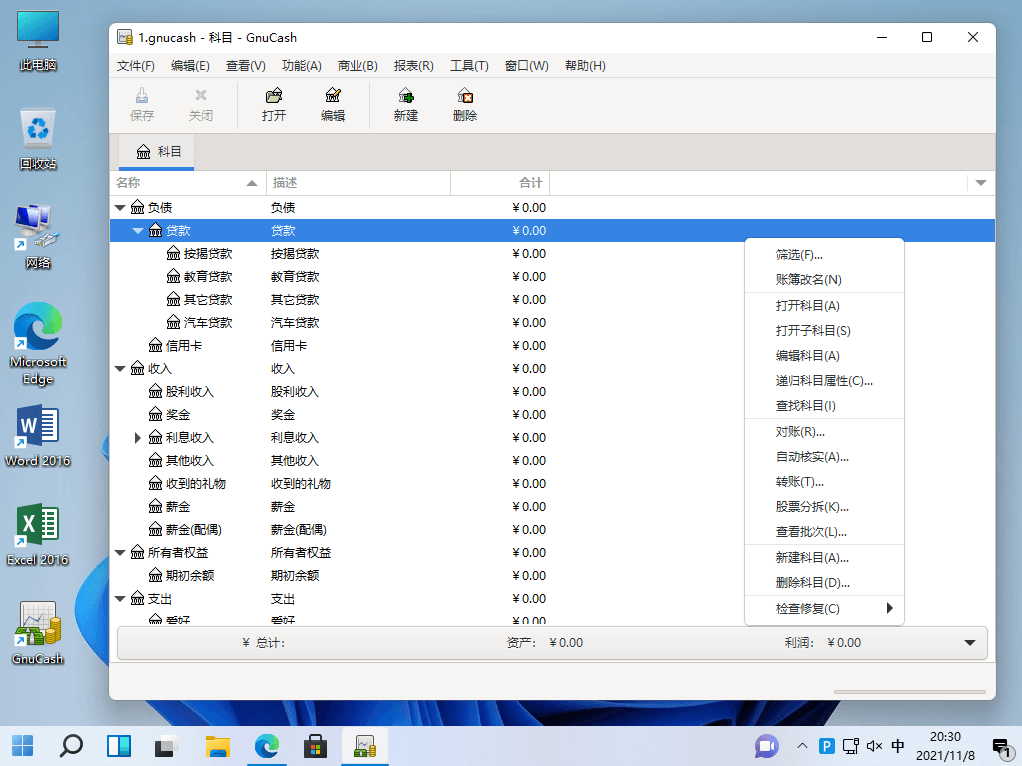
Task: Open 检查修复(C) submenu
Action: 825,608
